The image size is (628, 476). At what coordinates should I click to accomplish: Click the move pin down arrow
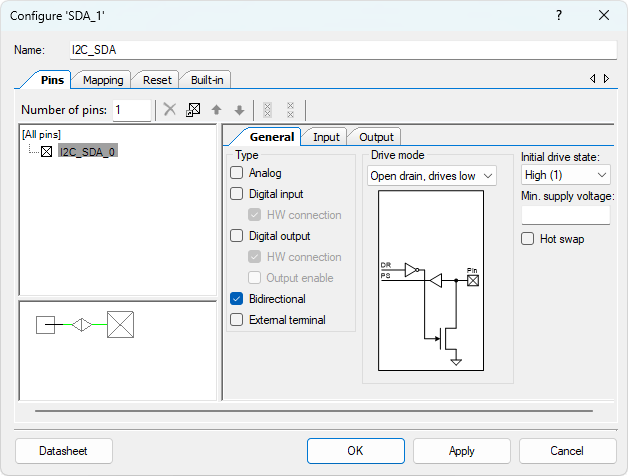[239, 110]
